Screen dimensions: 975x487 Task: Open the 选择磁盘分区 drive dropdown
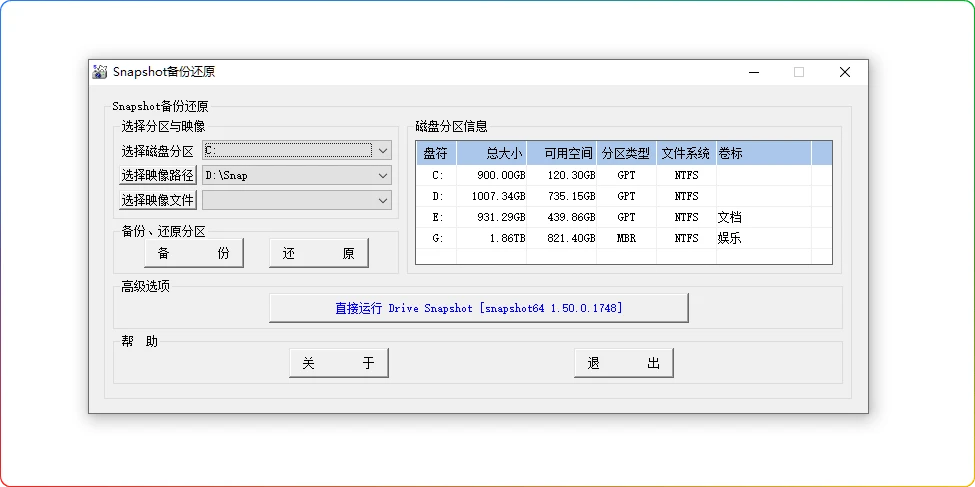(x=297, y=151)
